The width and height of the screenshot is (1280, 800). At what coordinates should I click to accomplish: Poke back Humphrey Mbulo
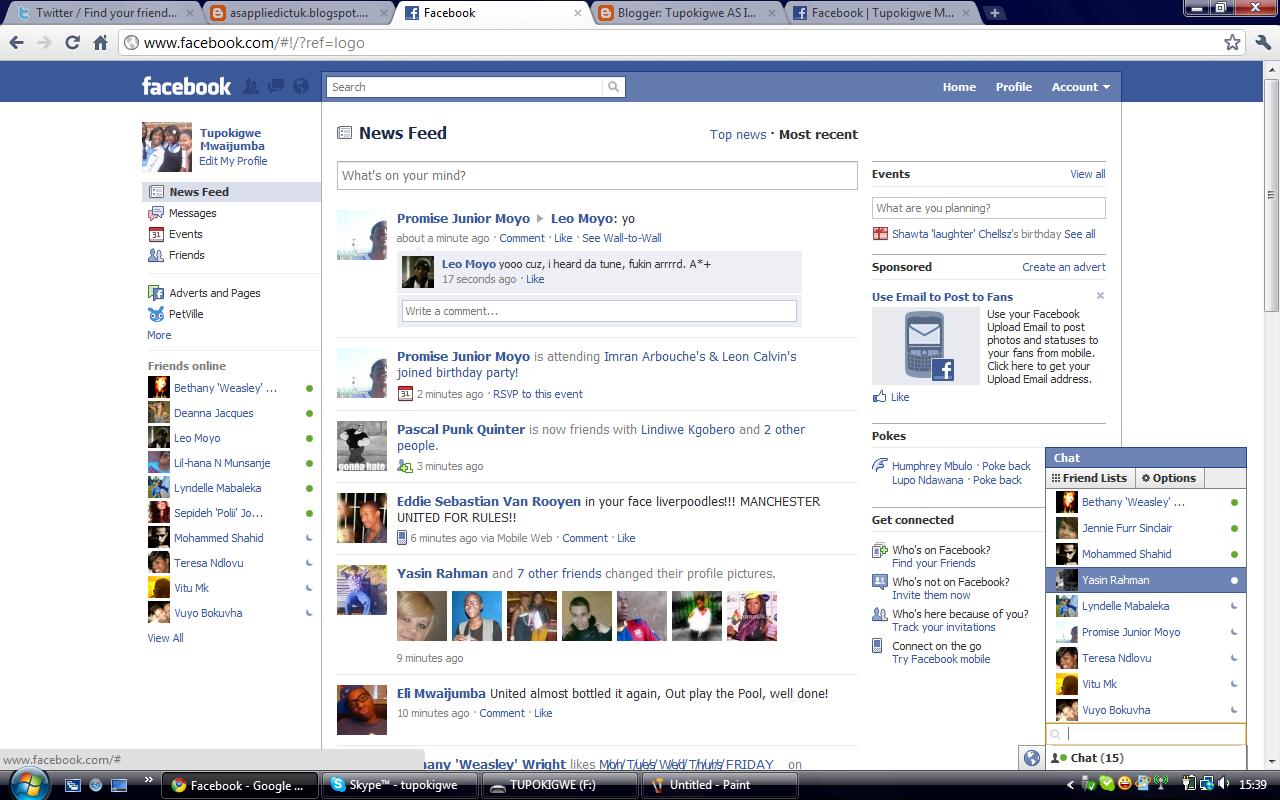tap(1006, 466)
